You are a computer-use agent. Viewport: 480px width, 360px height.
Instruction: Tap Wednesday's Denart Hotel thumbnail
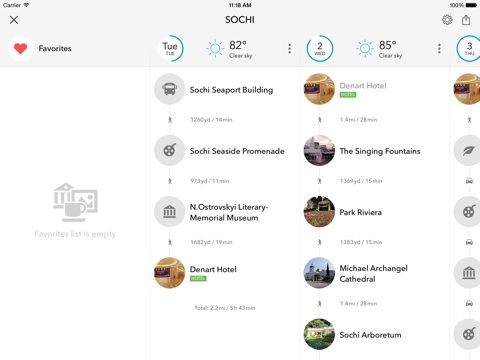click(319, 89)
